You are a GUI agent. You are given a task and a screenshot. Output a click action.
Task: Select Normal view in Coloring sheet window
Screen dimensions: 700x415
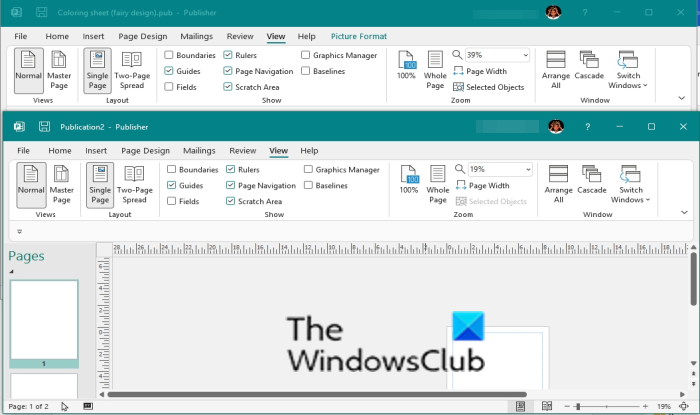tap(28, 71)
